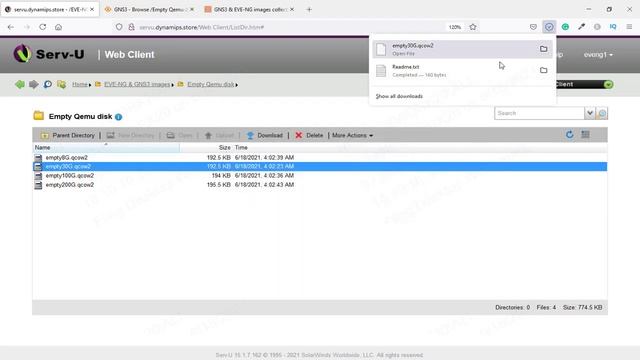Click the browser Back arrow
Image resolution: width=640 pixels, height=360 pixels.
(11, 27)
